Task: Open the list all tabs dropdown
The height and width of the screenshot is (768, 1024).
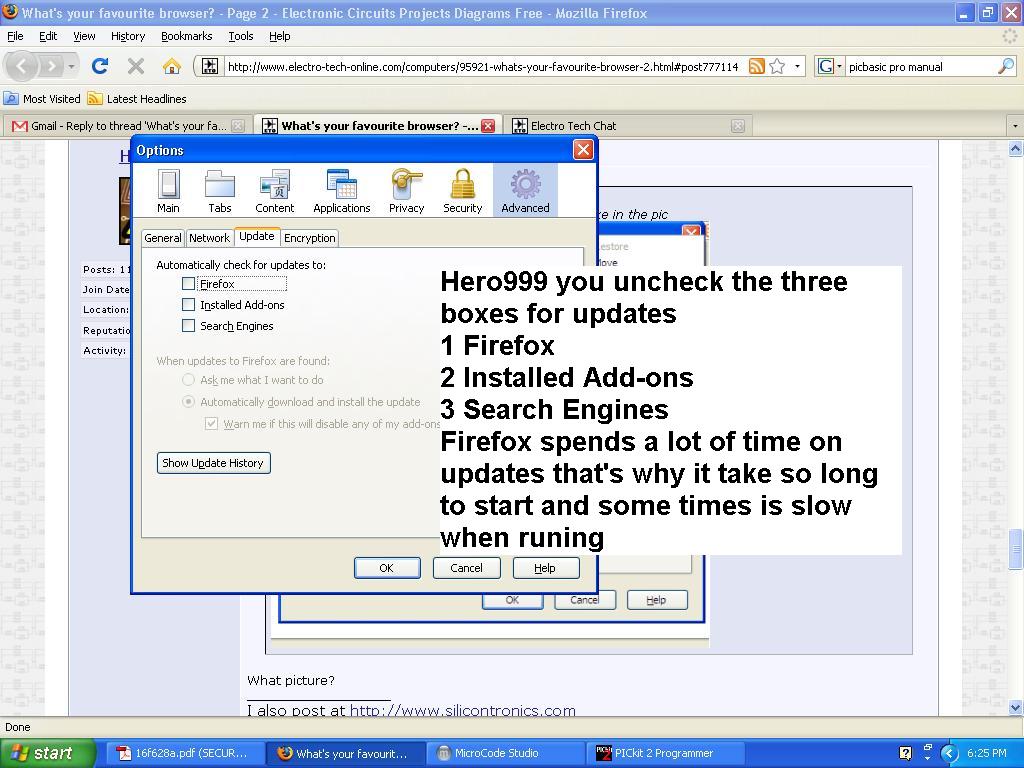Action: click(1014, 125)
